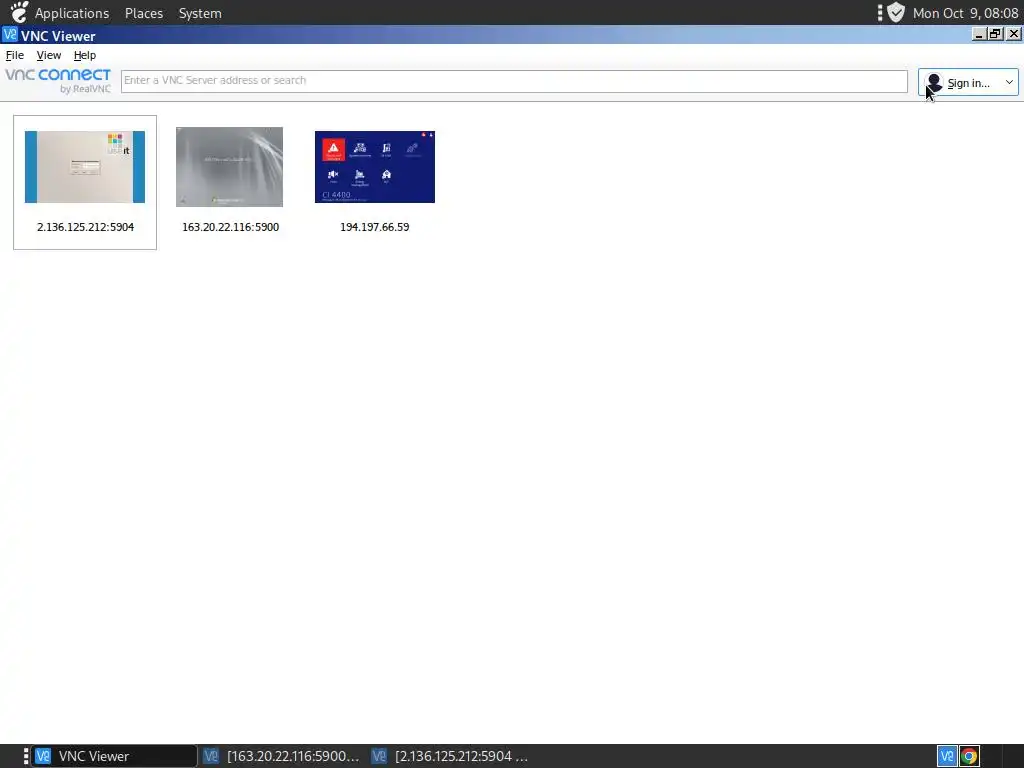The width and height of the screenshot is (1024, 768).
Task: Click the VNC Connect by RealVNC logo
Action: click(58, 80)
